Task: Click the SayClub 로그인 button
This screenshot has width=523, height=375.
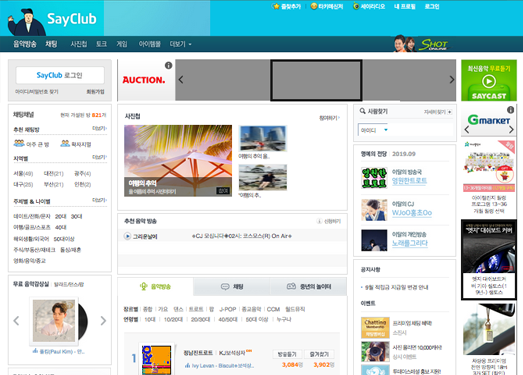Action: point(60,75)
